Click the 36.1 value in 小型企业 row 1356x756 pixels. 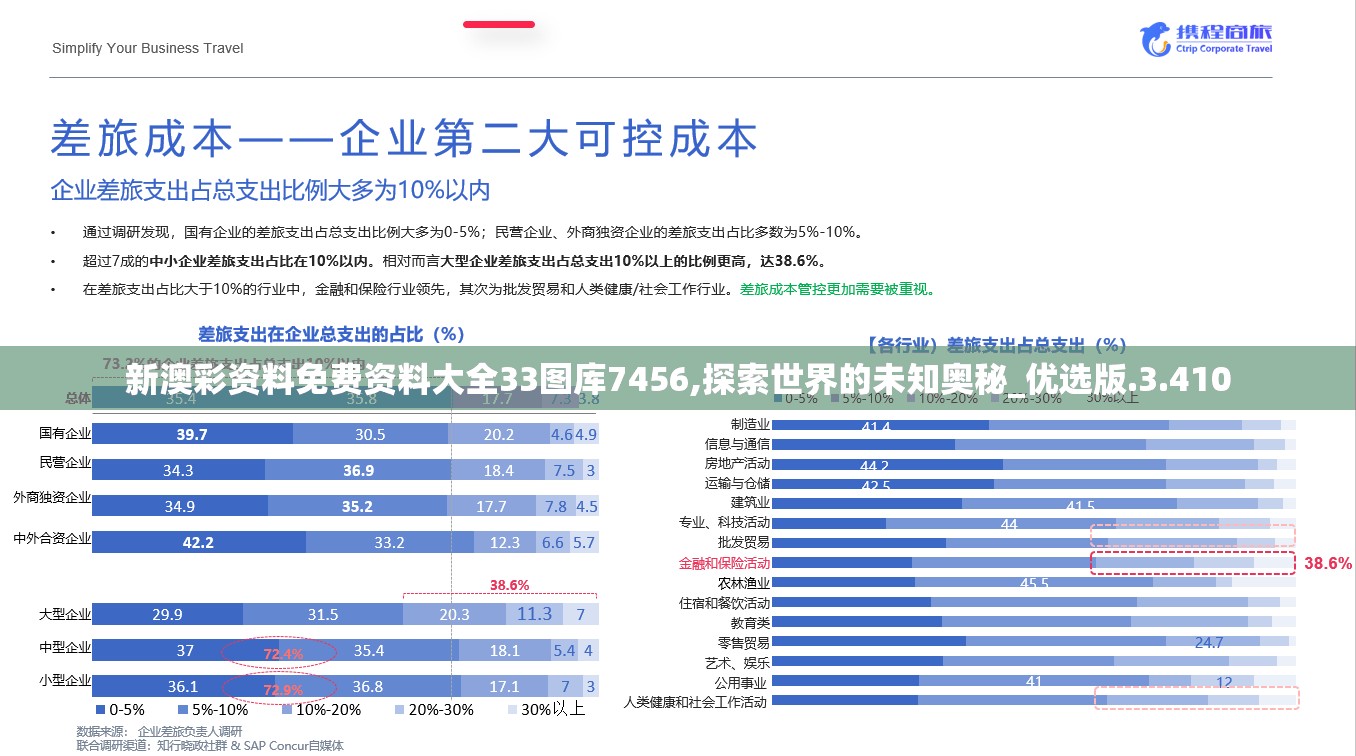tap(182, 686)
